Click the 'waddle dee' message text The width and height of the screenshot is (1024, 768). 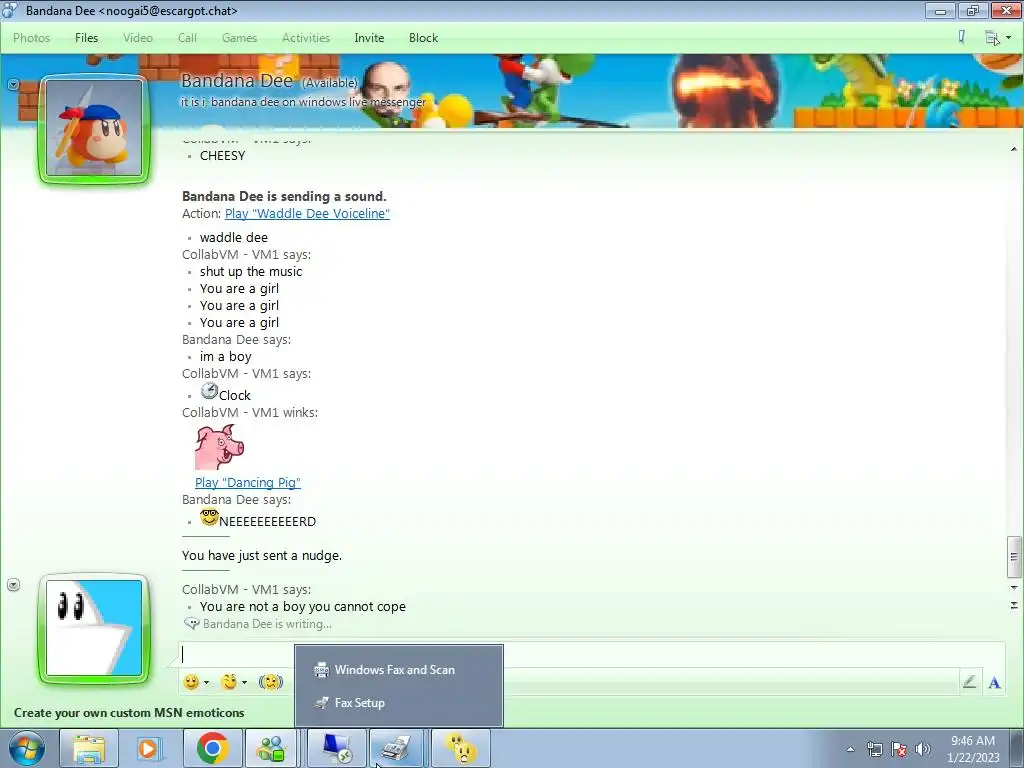tap(234, 238)
